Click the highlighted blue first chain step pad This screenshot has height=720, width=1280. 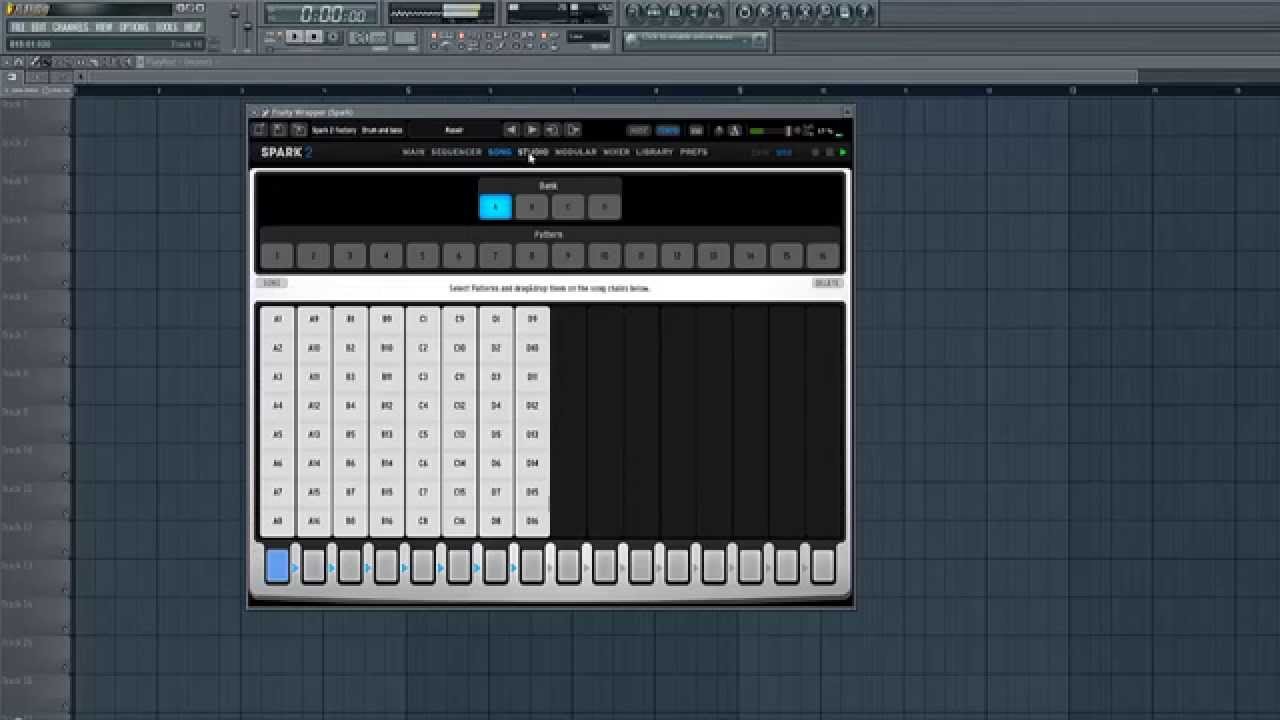(x=277, y=566)
